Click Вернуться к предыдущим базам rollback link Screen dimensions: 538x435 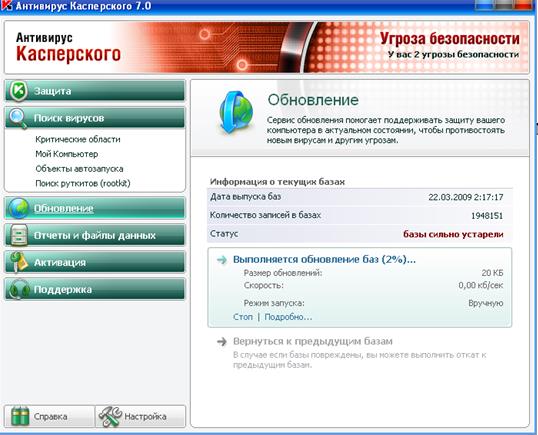point(313,341)
